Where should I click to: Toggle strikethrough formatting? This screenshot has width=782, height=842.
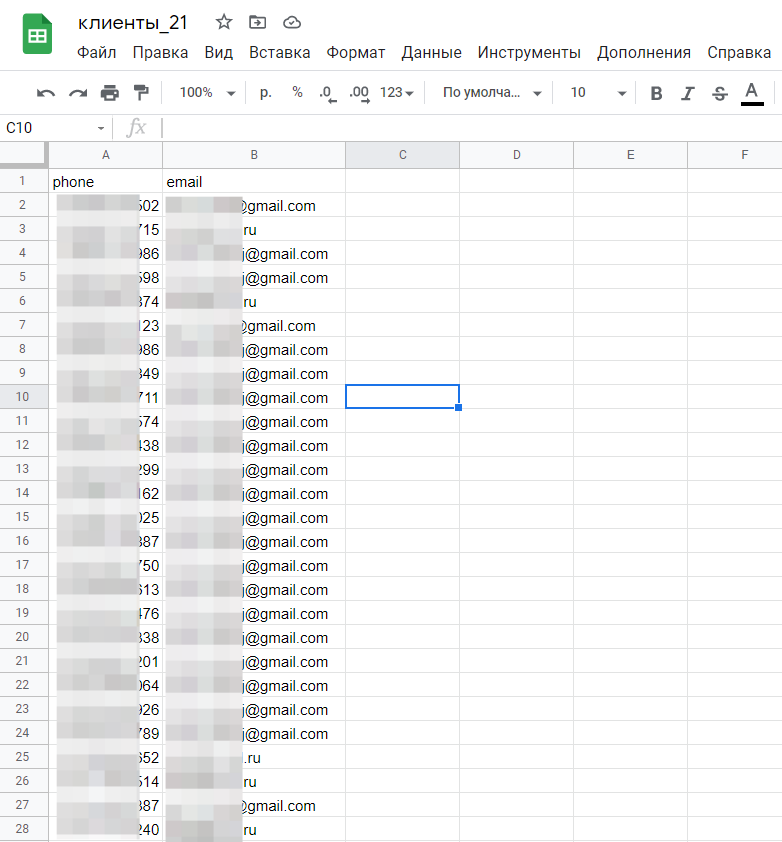coord(719,93)
